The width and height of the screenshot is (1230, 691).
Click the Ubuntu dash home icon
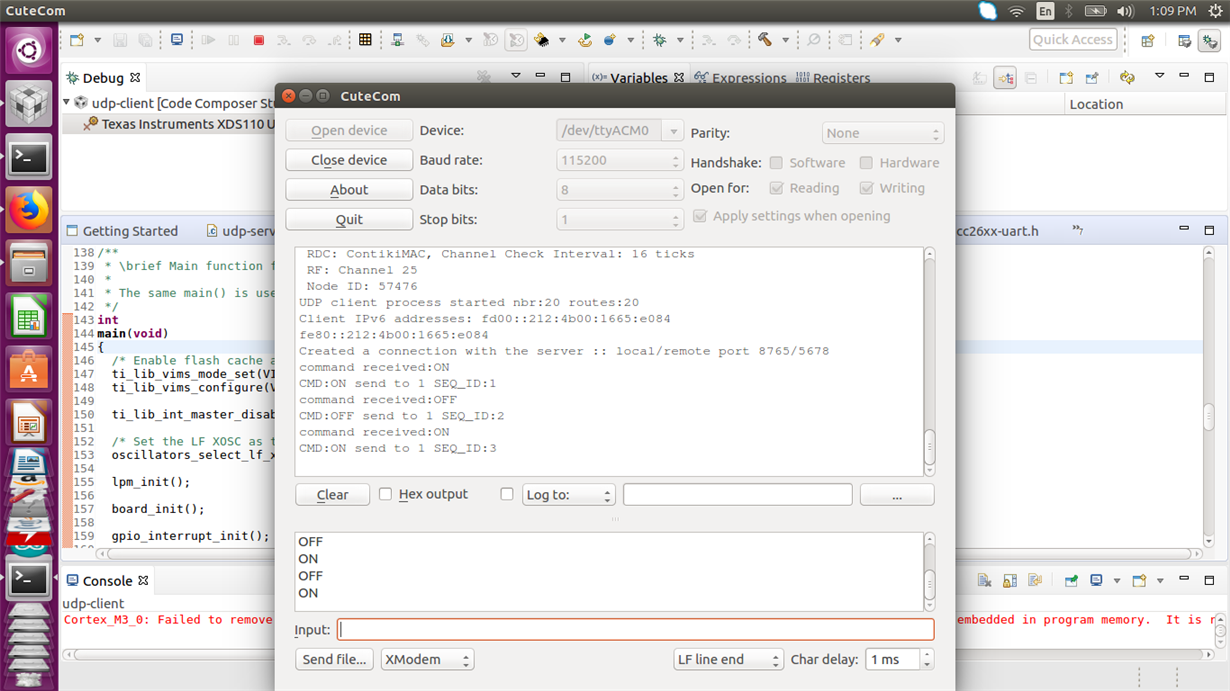(x=29, y=49)
